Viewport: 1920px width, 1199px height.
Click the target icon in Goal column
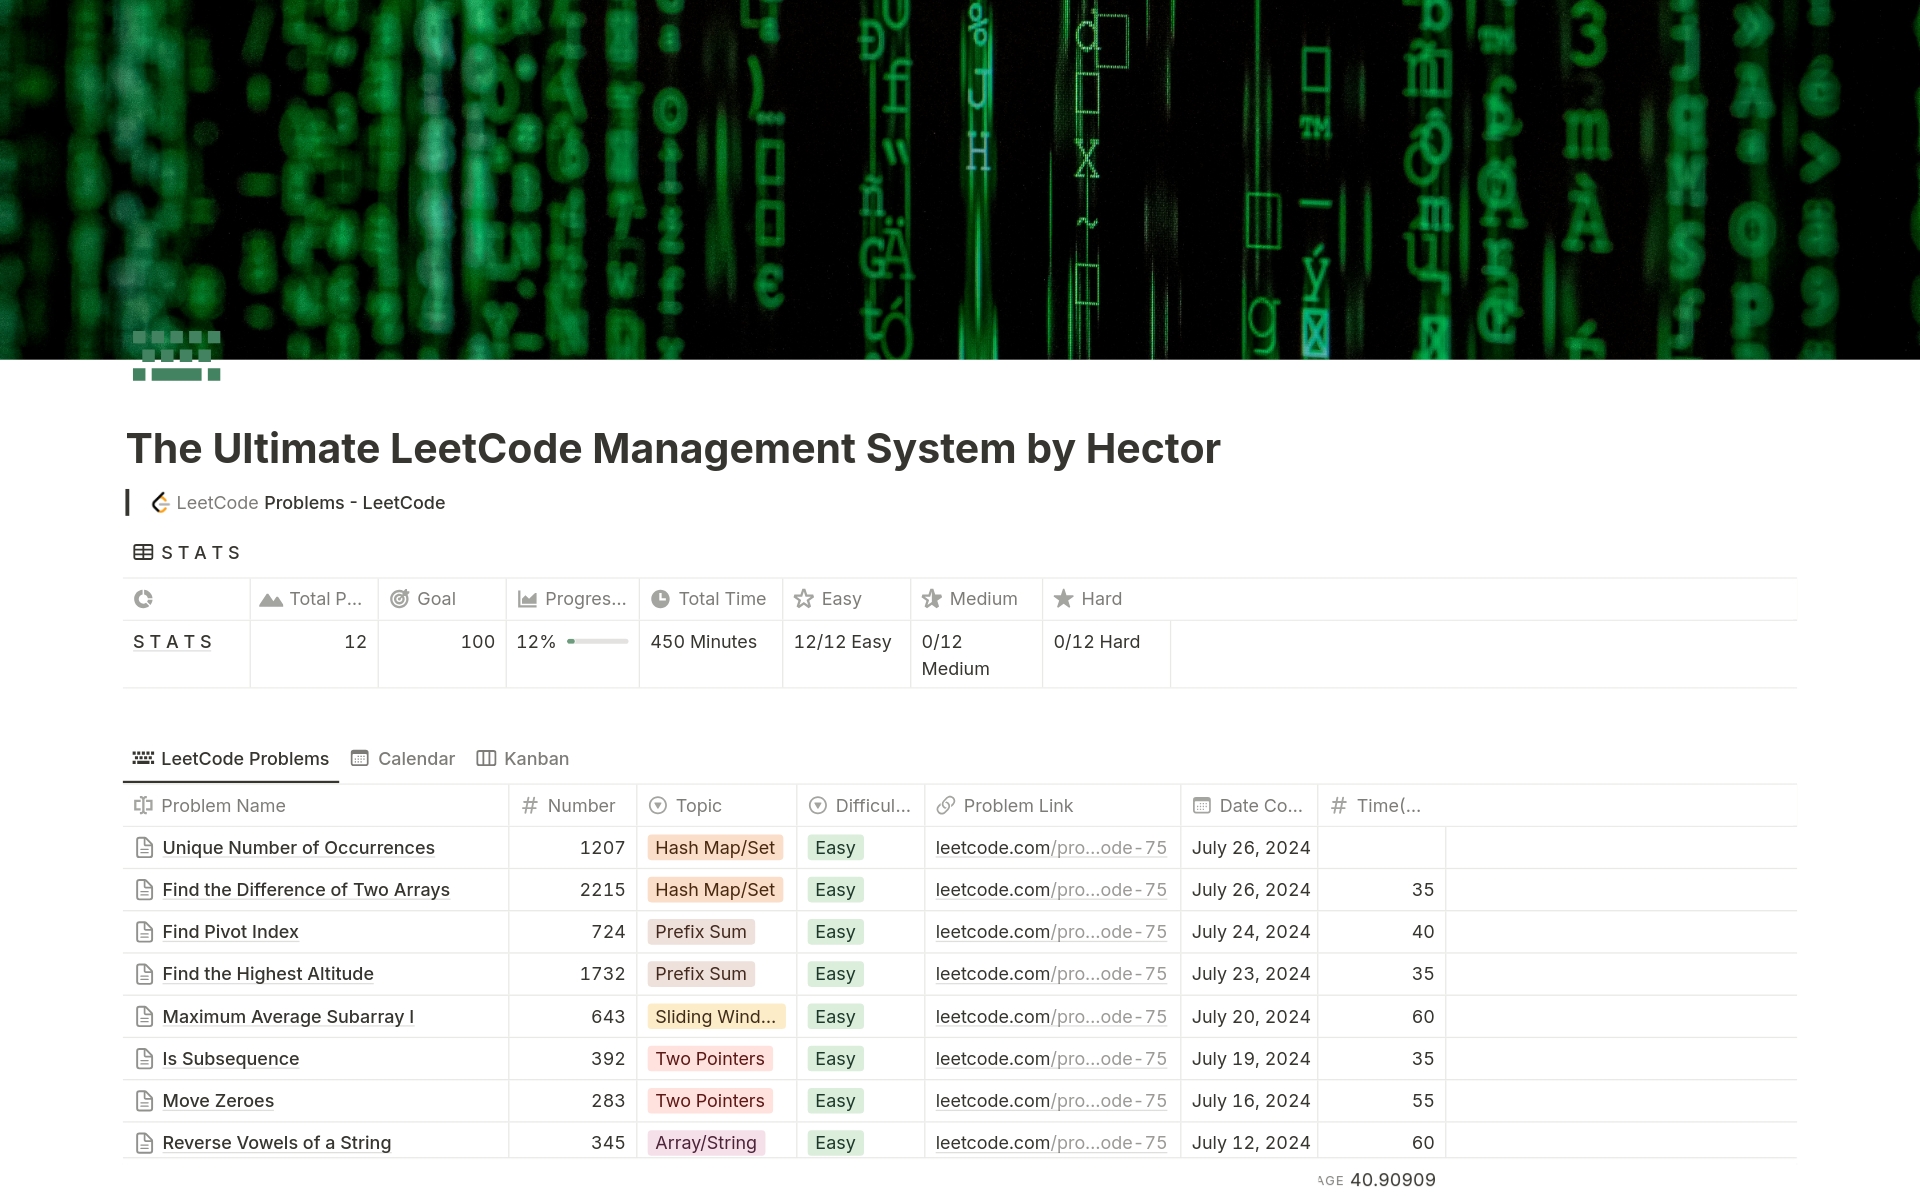tap(399, 599)
